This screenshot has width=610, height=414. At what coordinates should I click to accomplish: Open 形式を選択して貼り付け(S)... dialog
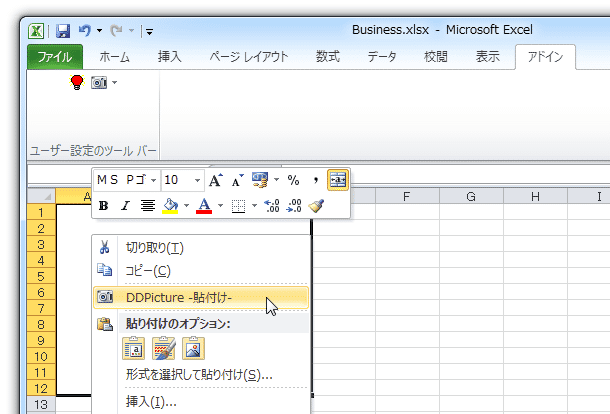(201, 375)
